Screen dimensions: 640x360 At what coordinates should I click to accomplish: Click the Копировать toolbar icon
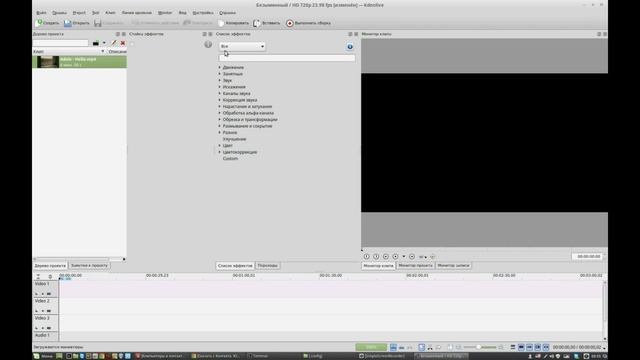[221, 23]
